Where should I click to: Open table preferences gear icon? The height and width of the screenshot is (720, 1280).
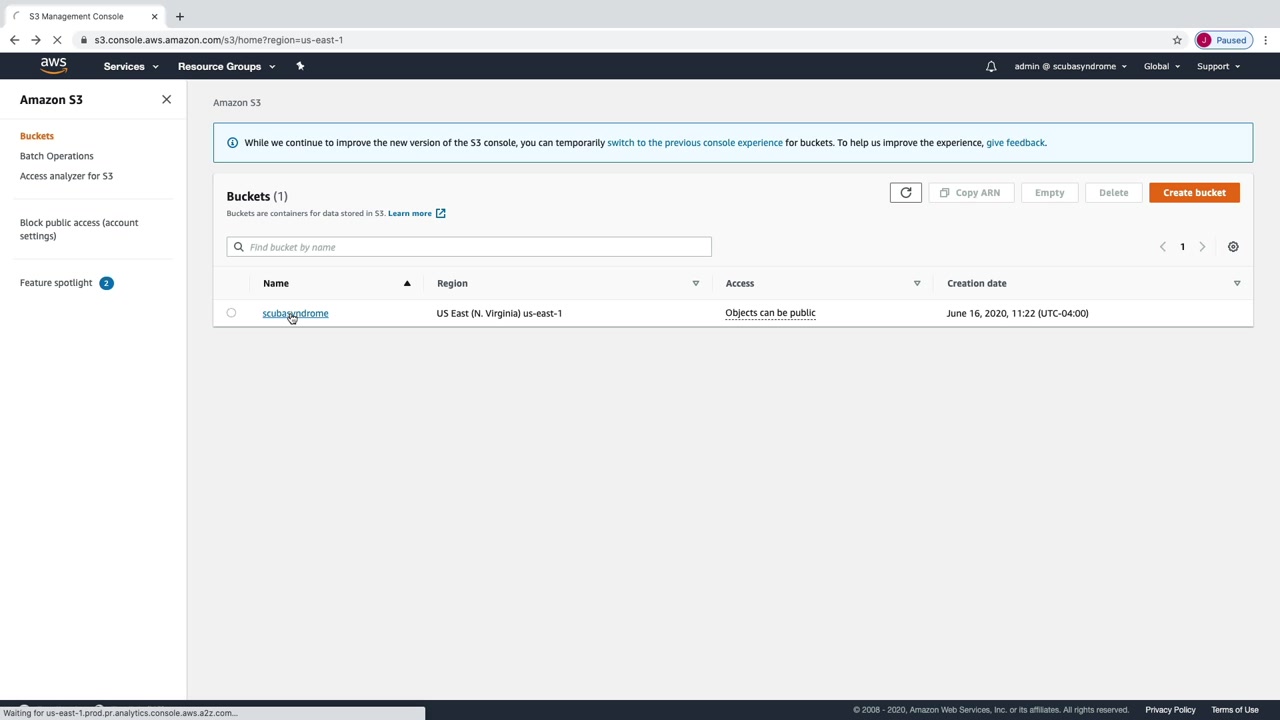click(x=1233, y=247)
